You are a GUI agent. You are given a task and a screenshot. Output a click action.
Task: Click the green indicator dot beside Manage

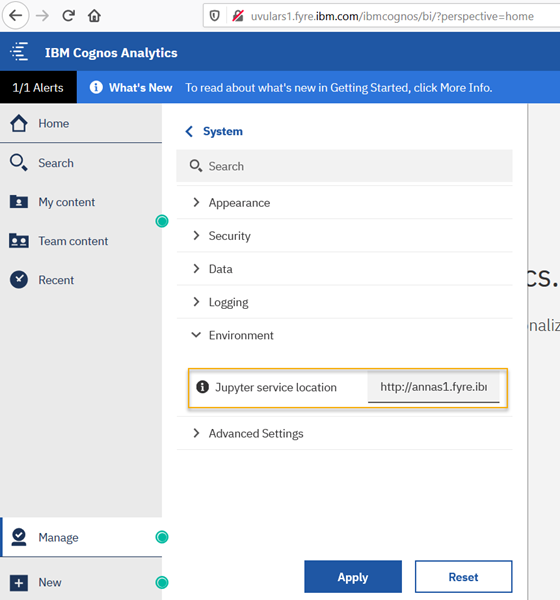tap(162, 537)
